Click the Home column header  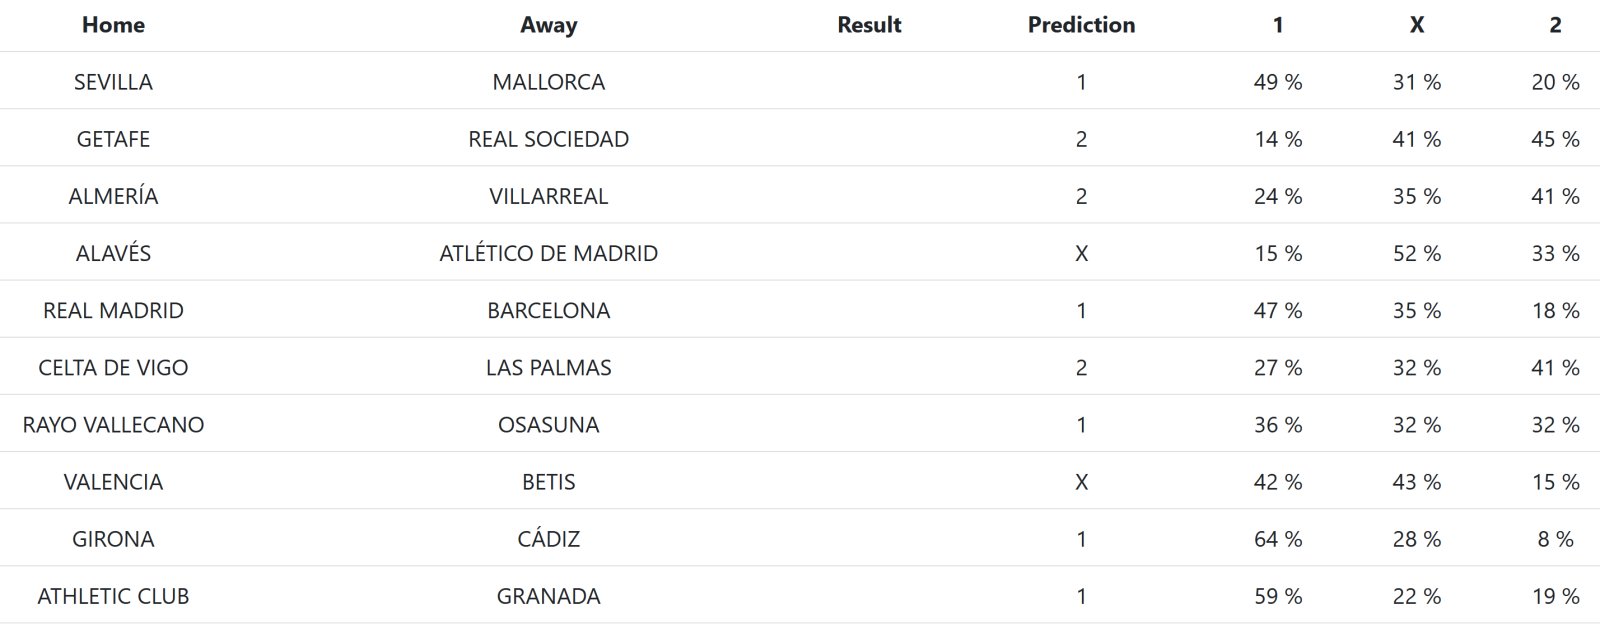(113, 25)
